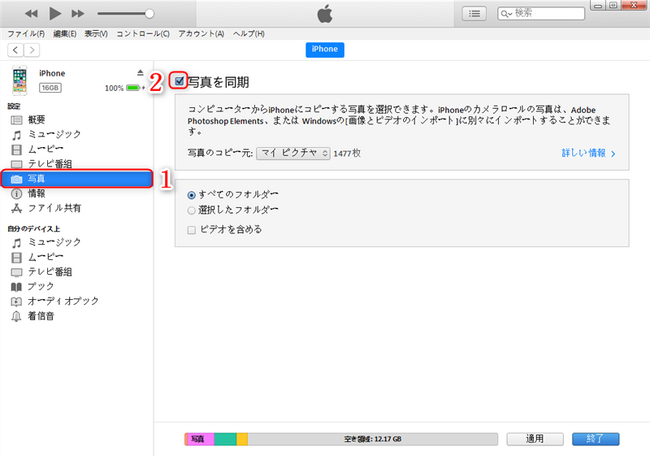This screenshot has width=650, height=456.
Task: Click the 空き領域 12.17 GB free space bar
Action: (373, 439)
